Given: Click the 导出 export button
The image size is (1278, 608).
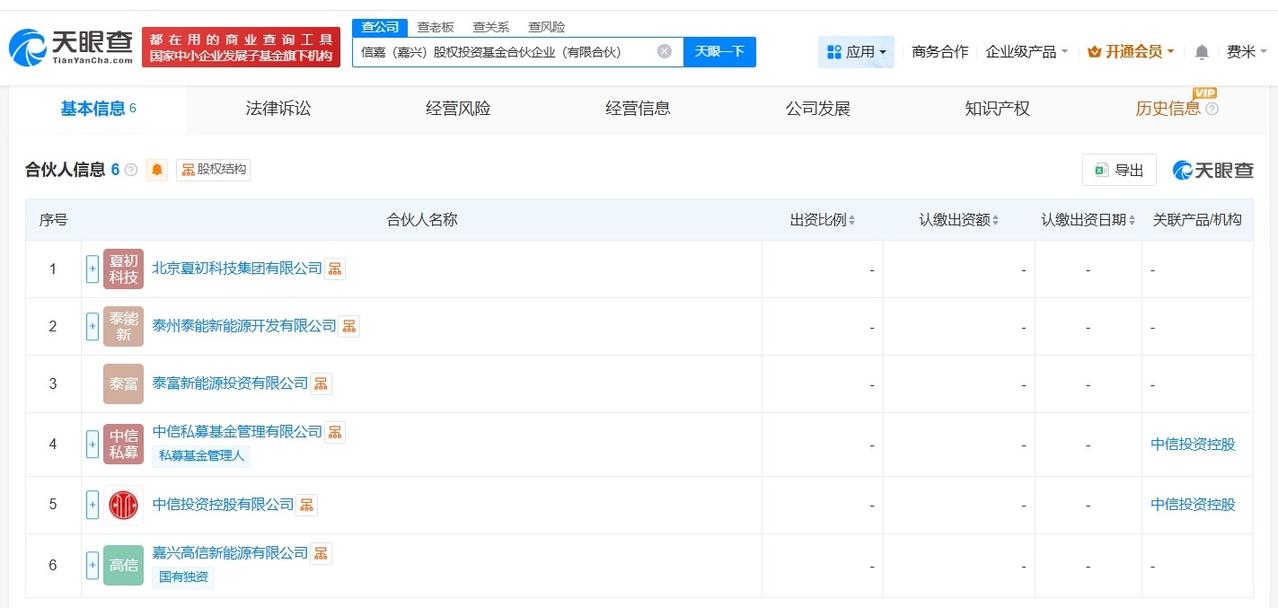Looking at the screenshot, I should pyautogui.click(x=1119, y=170).
